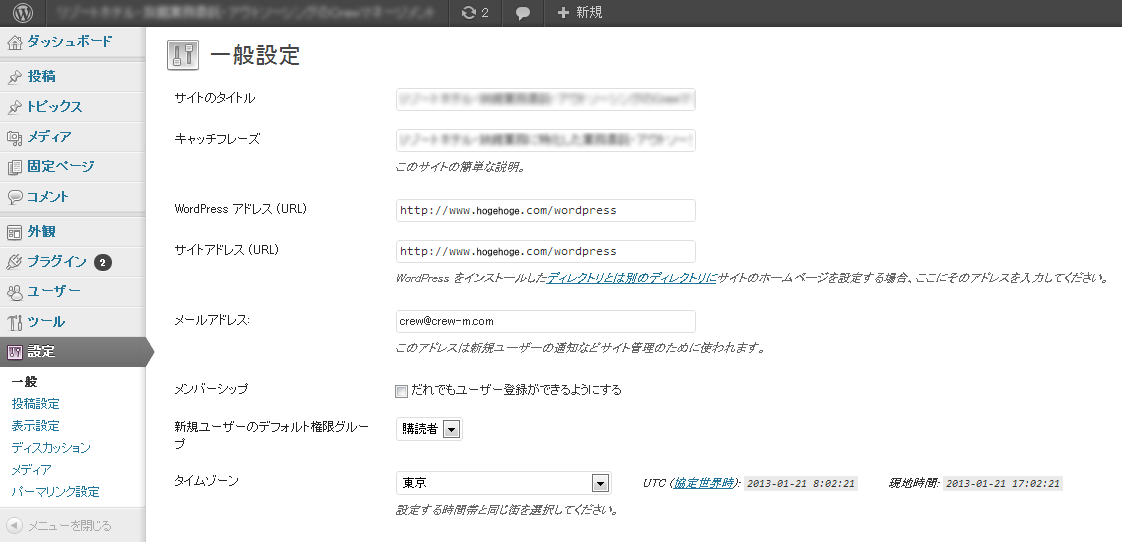Open ダッシュボード from the sidebar
The image size is (1122, 542).
pos(68,42)
